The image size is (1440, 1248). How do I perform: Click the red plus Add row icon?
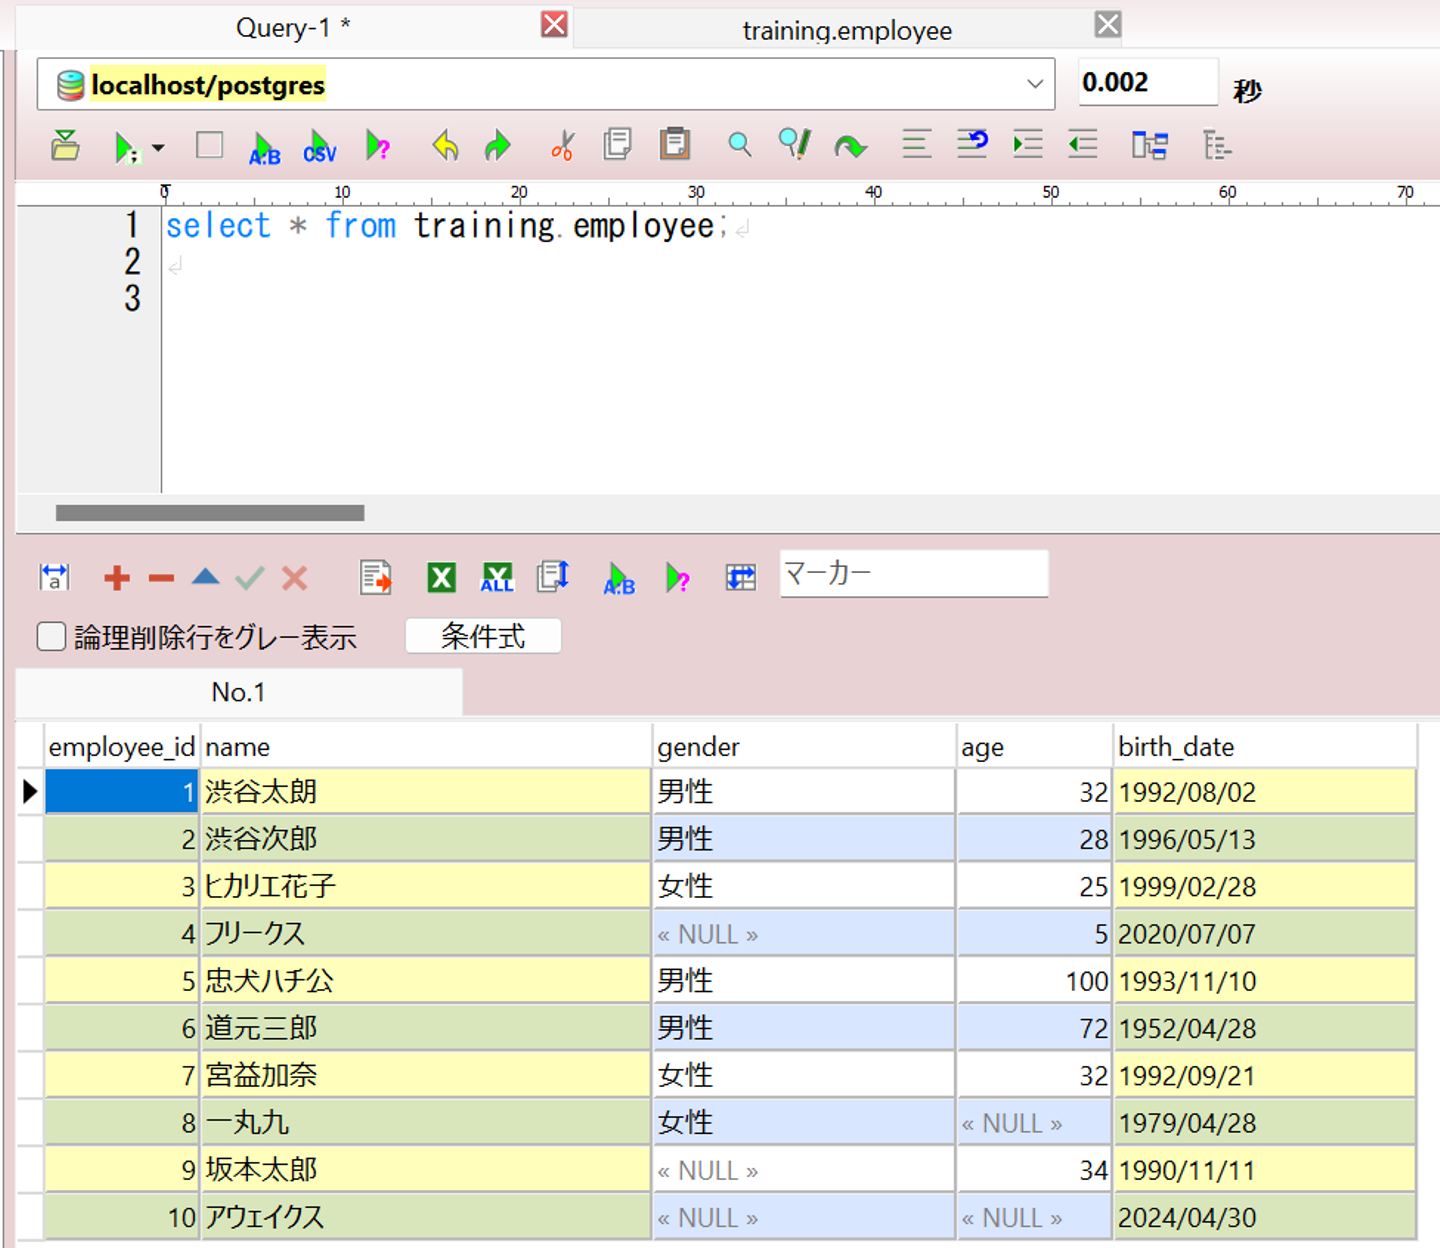[x=117, y=578]
